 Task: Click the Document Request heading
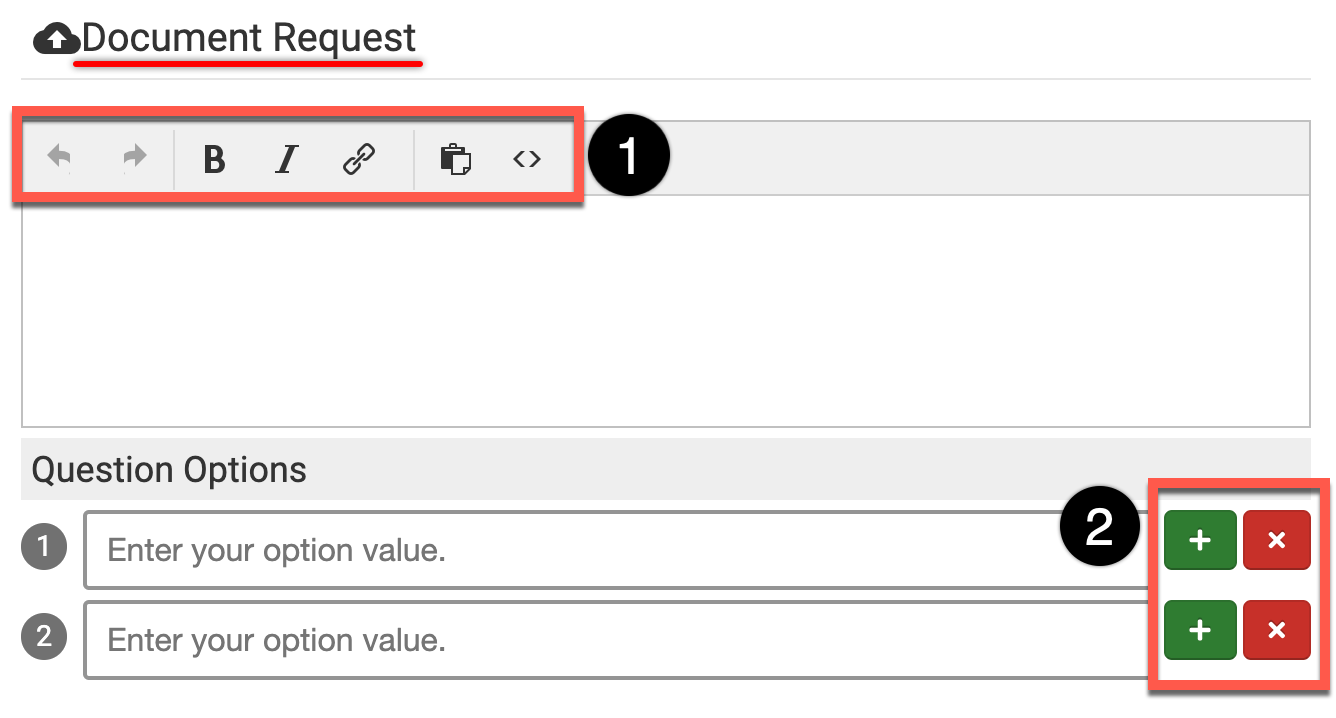pyautogui.click(x=249, y=39)
